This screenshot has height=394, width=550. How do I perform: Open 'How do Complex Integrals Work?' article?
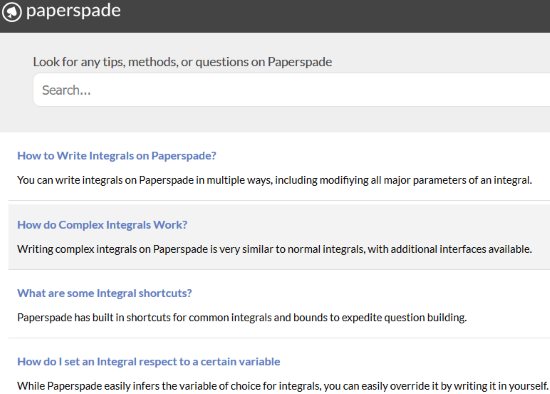point(102,225)
